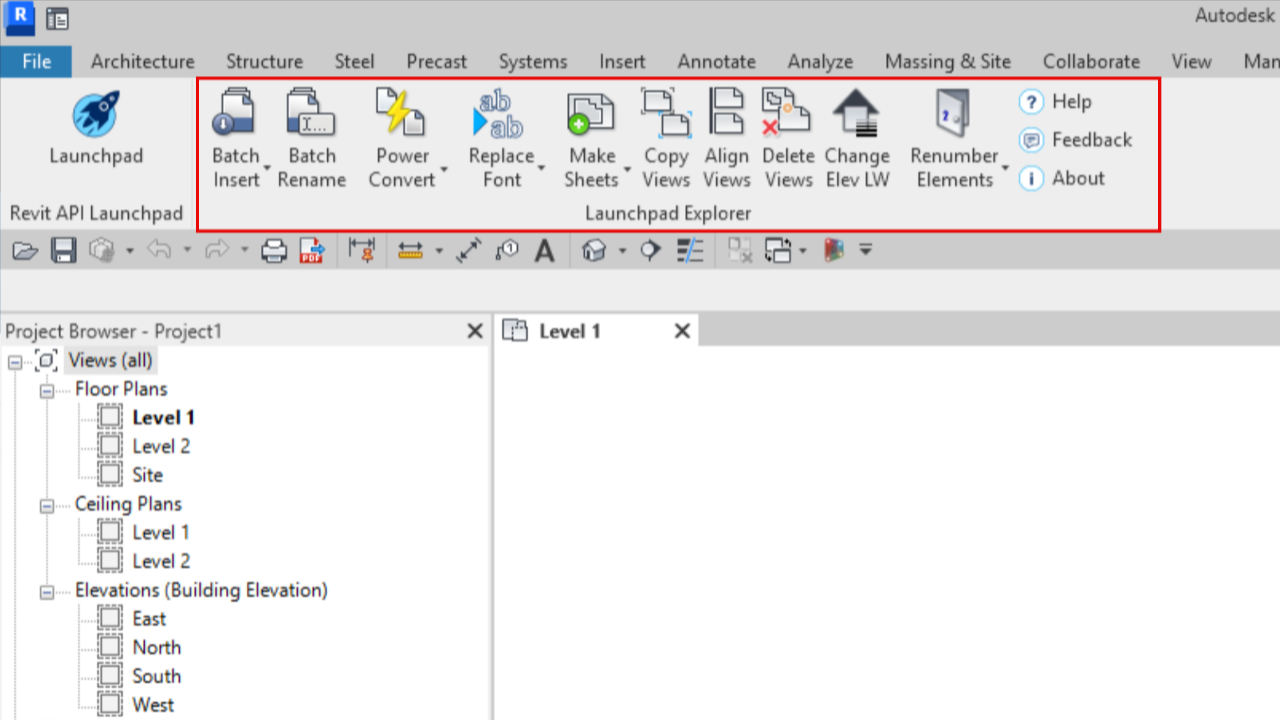Launch the Delete Views tool

click(x=788, y=137)
